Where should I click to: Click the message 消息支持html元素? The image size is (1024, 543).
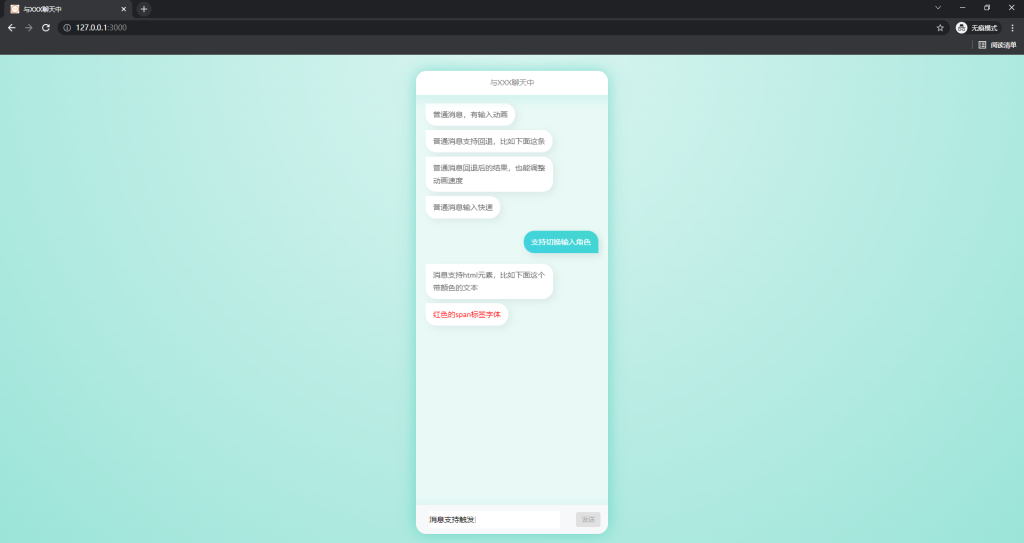click(x=489, y=281)
